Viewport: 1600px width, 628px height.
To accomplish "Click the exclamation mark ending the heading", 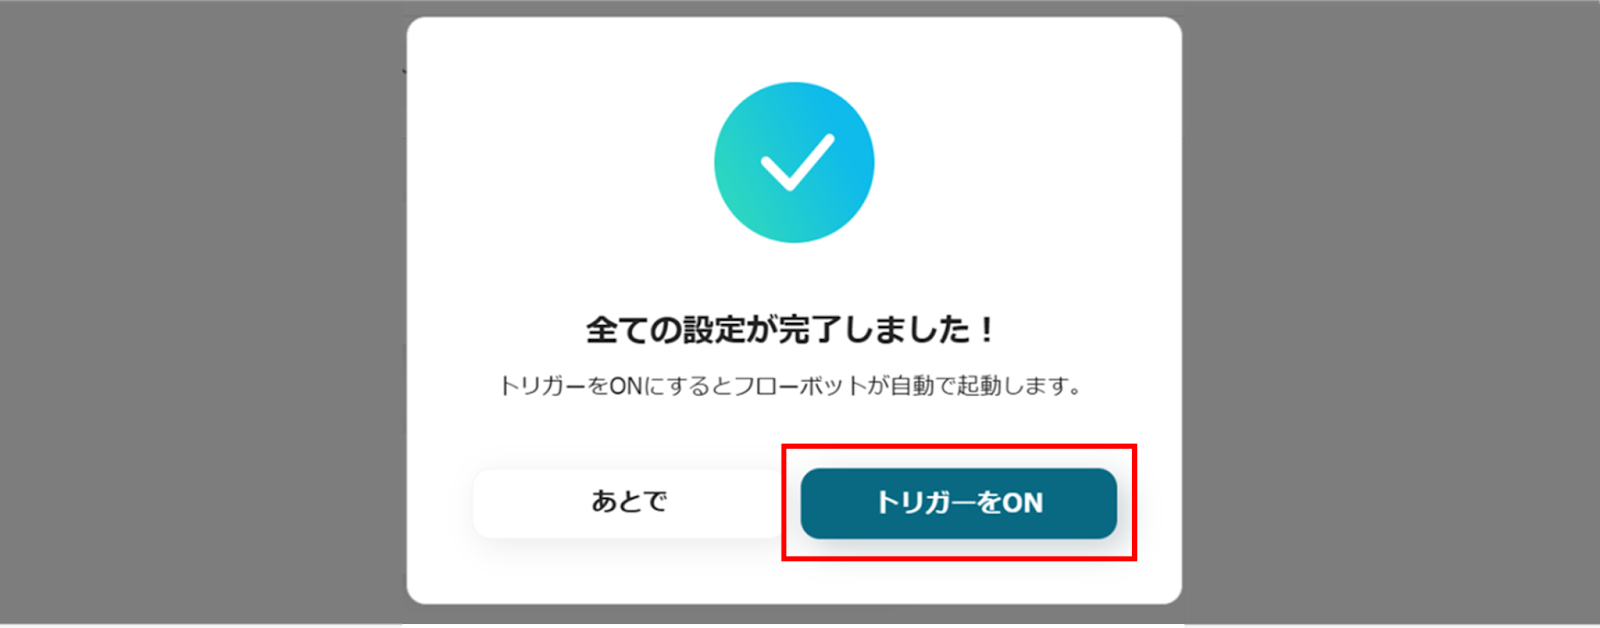I will click(987, 329).
